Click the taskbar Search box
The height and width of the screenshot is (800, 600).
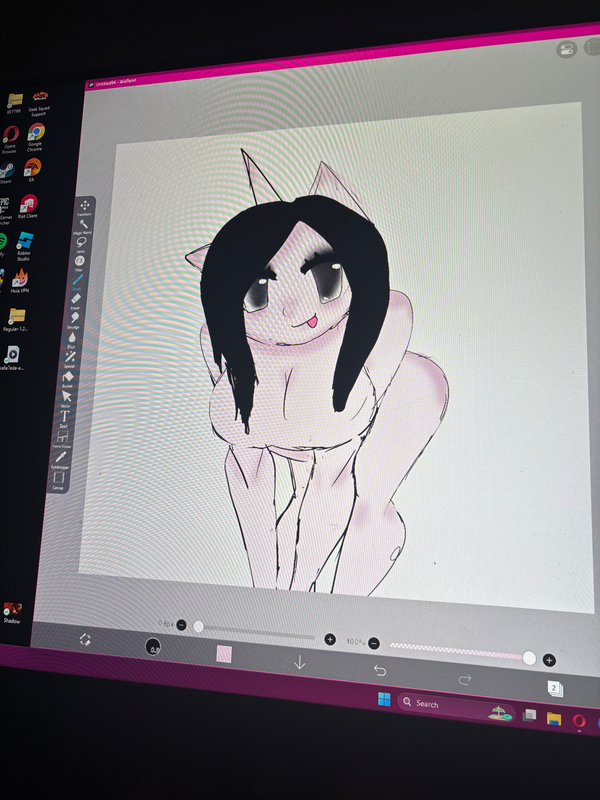[x=456, y=707]
